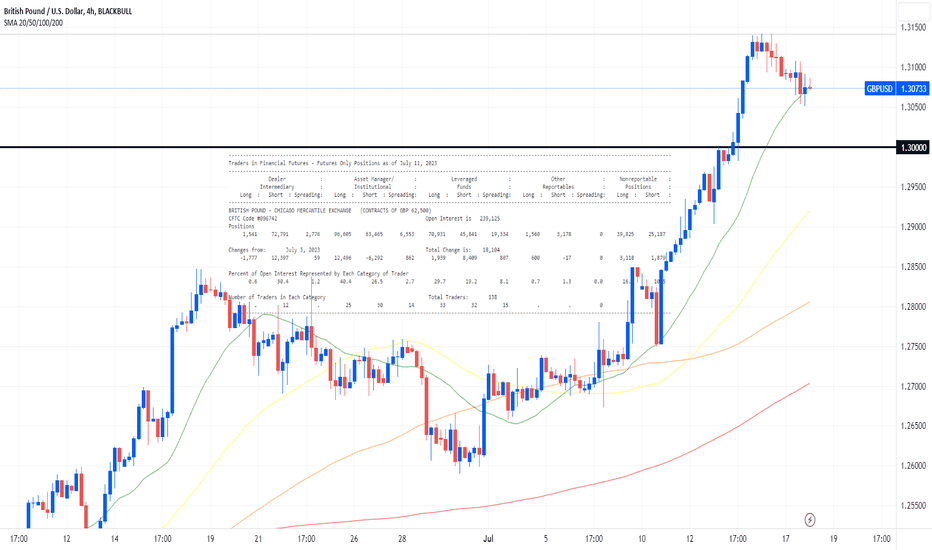Click the 17:00 label between 14 and 19
Image resolution: width=932 pixels, height=550 pixels.
(162, 539)
